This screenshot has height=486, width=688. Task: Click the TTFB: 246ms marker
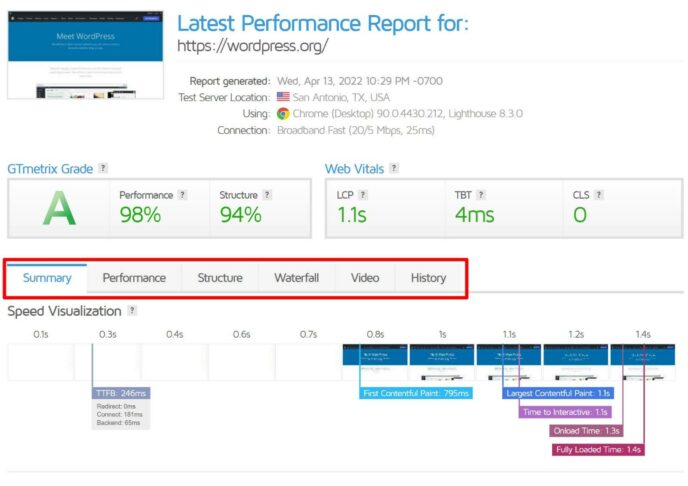pos(121,393)
